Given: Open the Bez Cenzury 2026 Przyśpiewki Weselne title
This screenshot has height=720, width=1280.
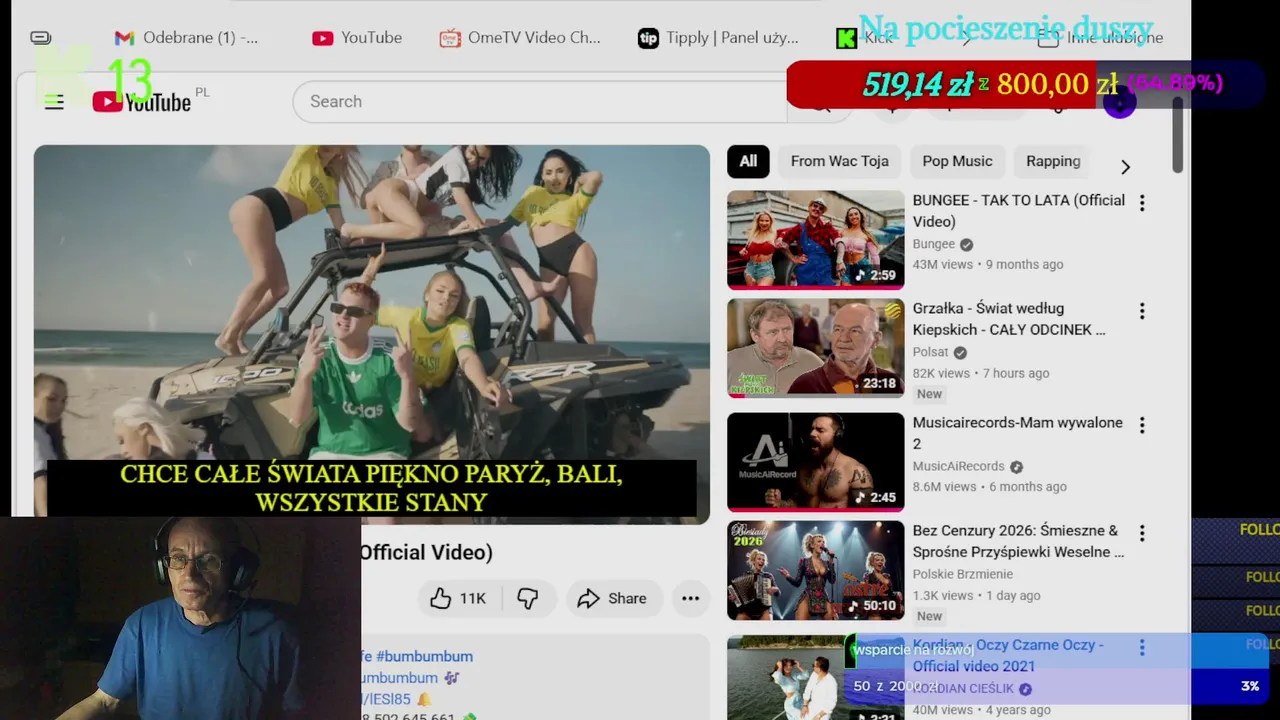Looking at the screenshot, I should pos(1018,541).
